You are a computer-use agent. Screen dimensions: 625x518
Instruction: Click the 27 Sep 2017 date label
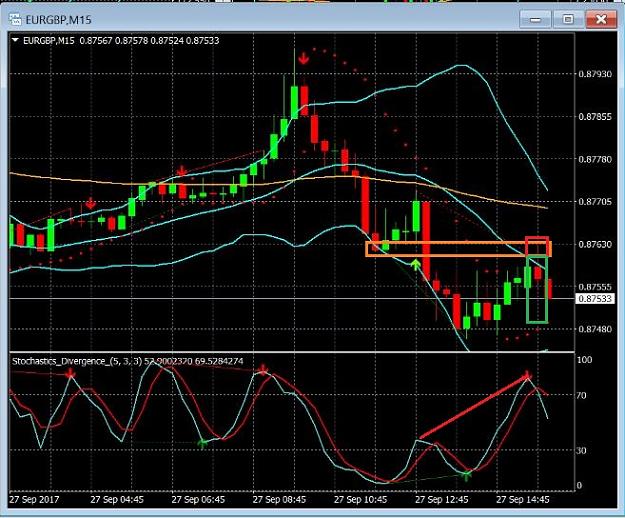(x=34, y=500)
